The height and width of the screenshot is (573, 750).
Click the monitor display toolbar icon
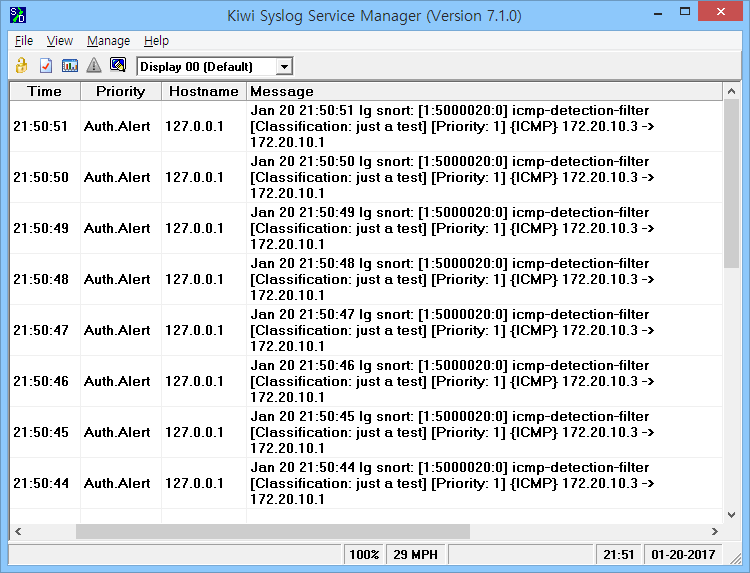tap(118, 65)
